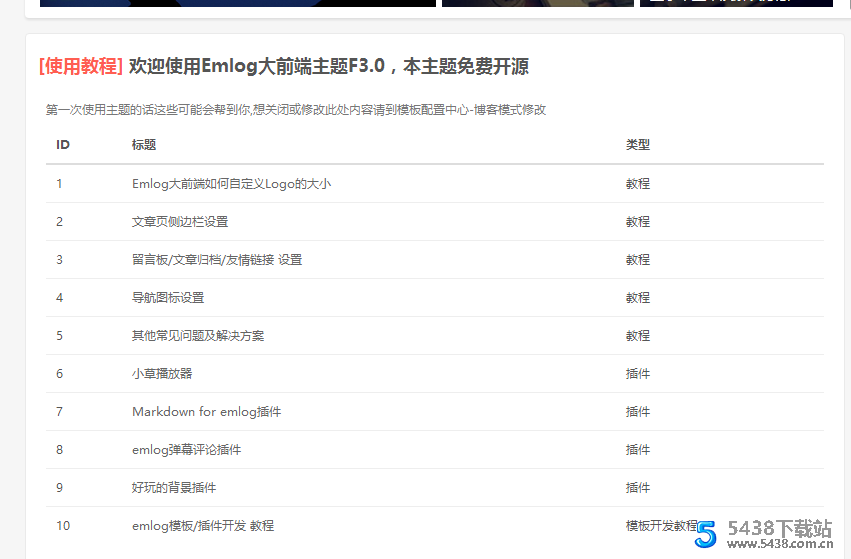Click ID cell 8
Image resolution: width=851 pixels, height=559 pixels.
[59, 450]
